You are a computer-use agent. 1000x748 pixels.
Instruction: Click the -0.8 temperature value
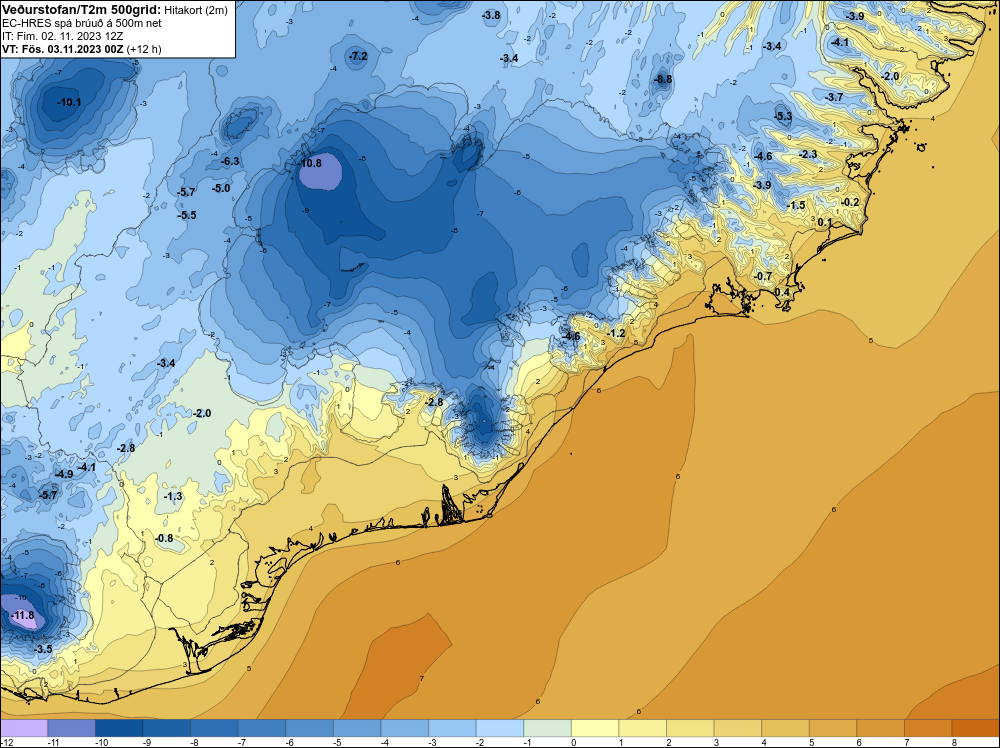pos(164,538)
